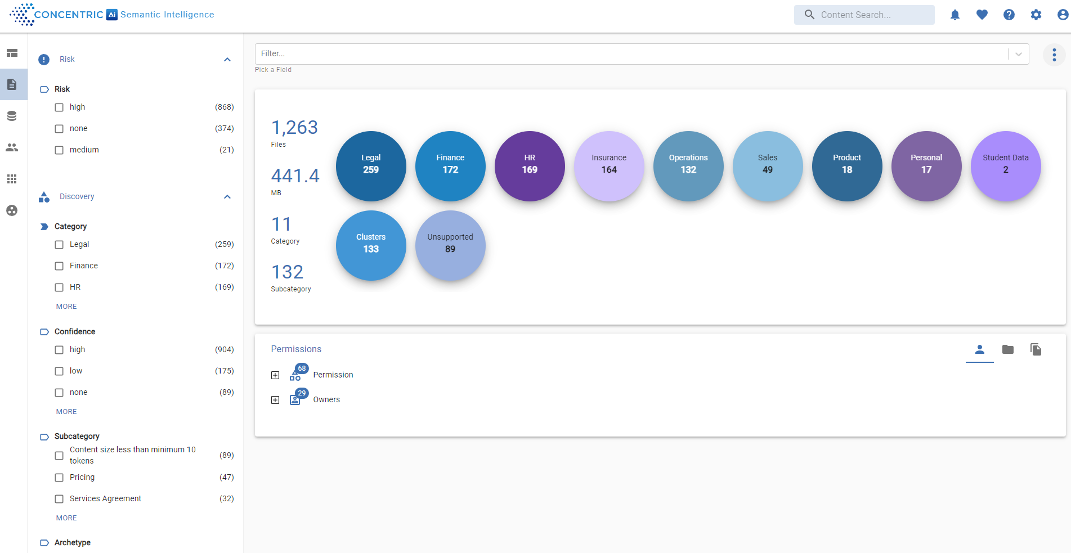
Task: Click the help question mark icon
Action: 1008,15
